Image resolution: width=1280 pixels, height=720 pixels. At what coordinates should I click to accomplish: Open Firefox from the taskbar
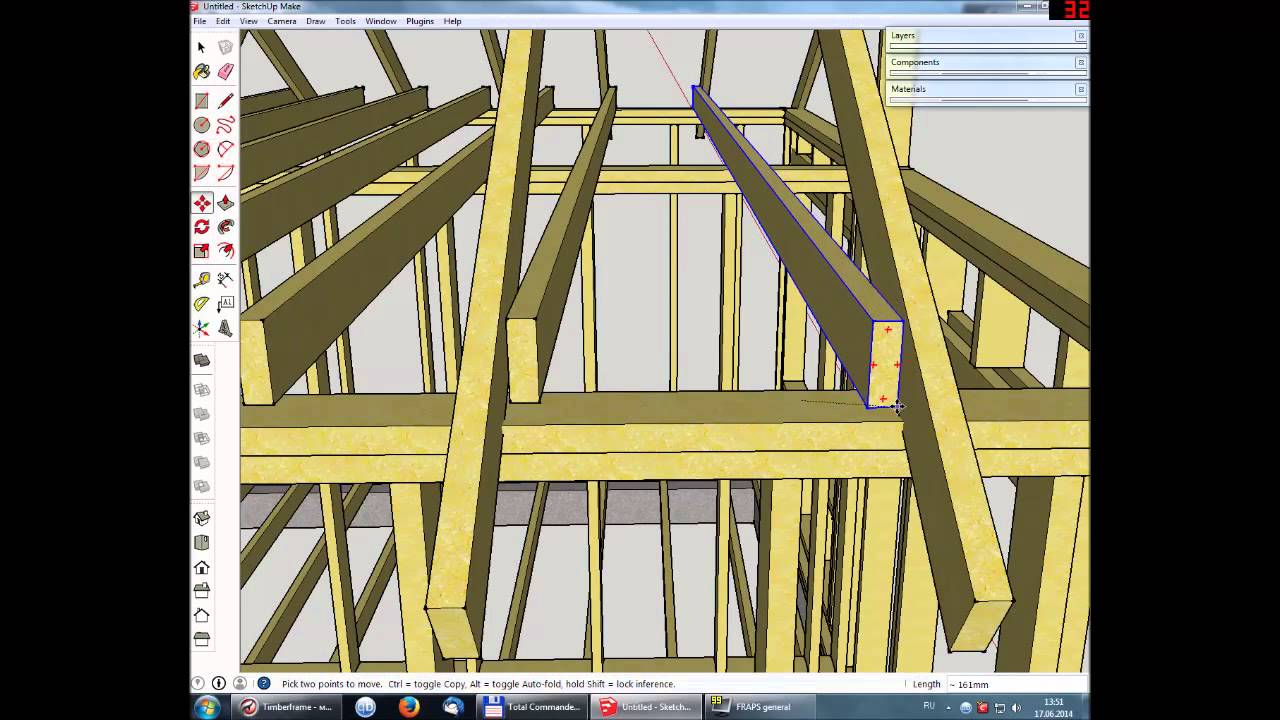click(x=409, y=707)
